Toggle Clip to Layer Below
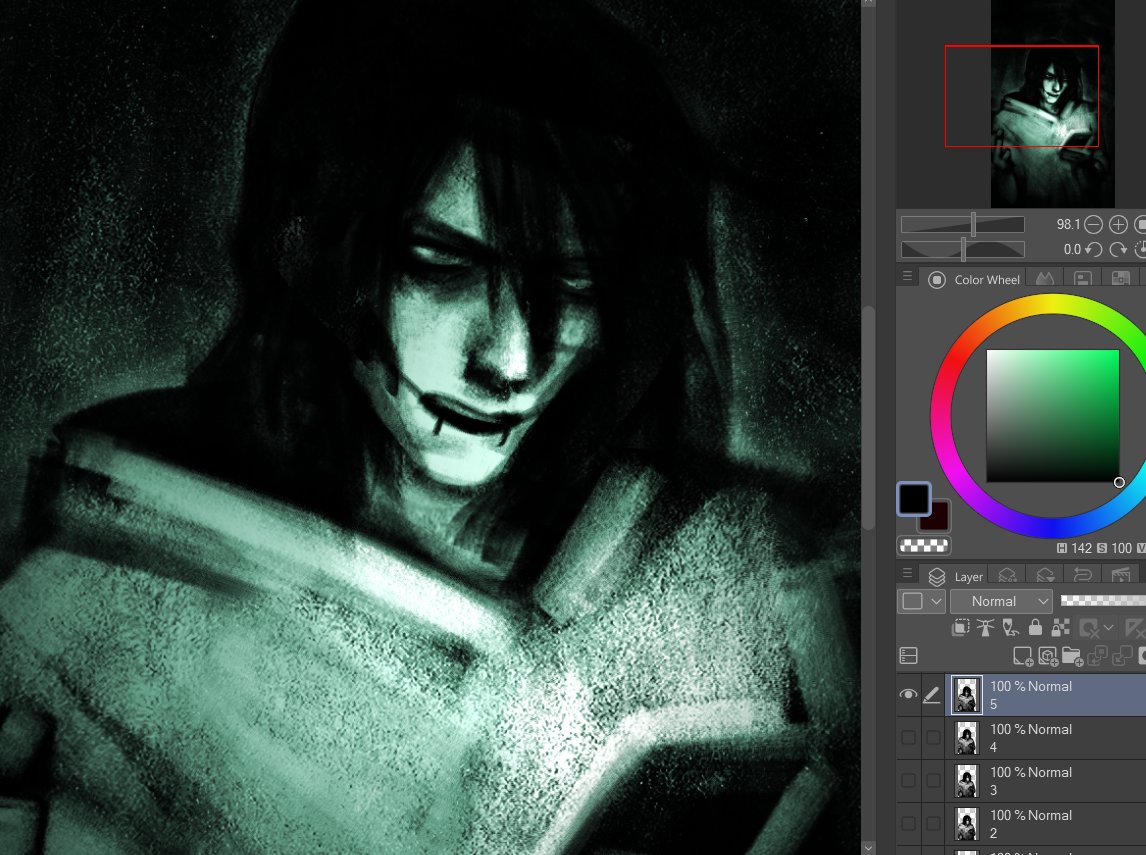The width and height of the screenshot is (1146, 855). pyautogui.click(x=961, y=627)
